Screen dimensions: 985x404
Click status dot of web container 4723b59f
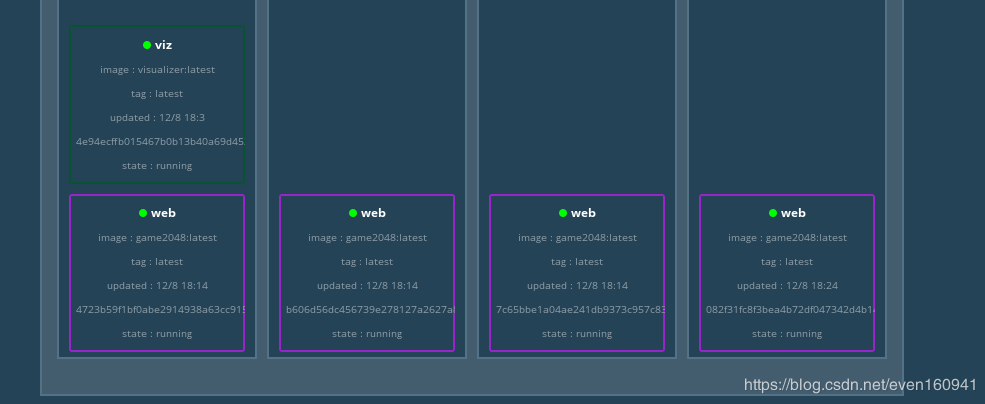pyautogui.click(x=143, y=213)
